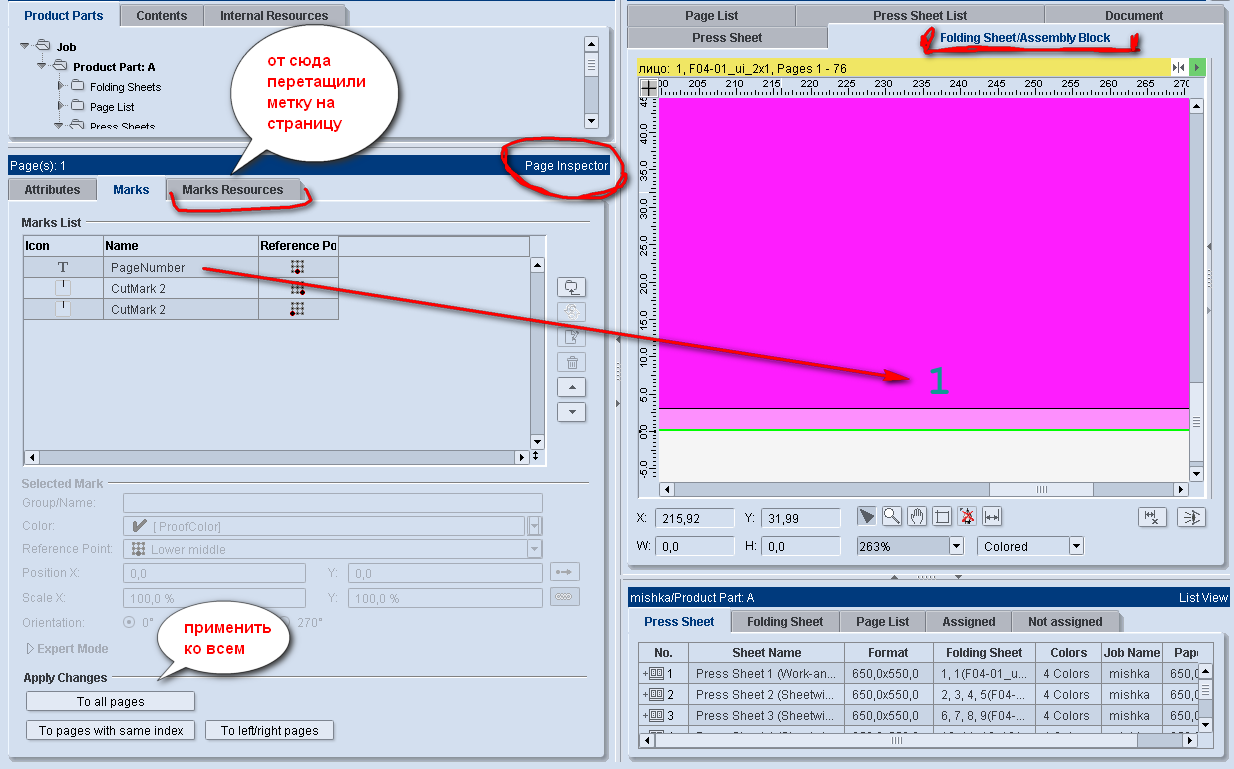This screenshot has height=769, width=1234.
Task: Click the trash delete mark button
Action: 571,362
